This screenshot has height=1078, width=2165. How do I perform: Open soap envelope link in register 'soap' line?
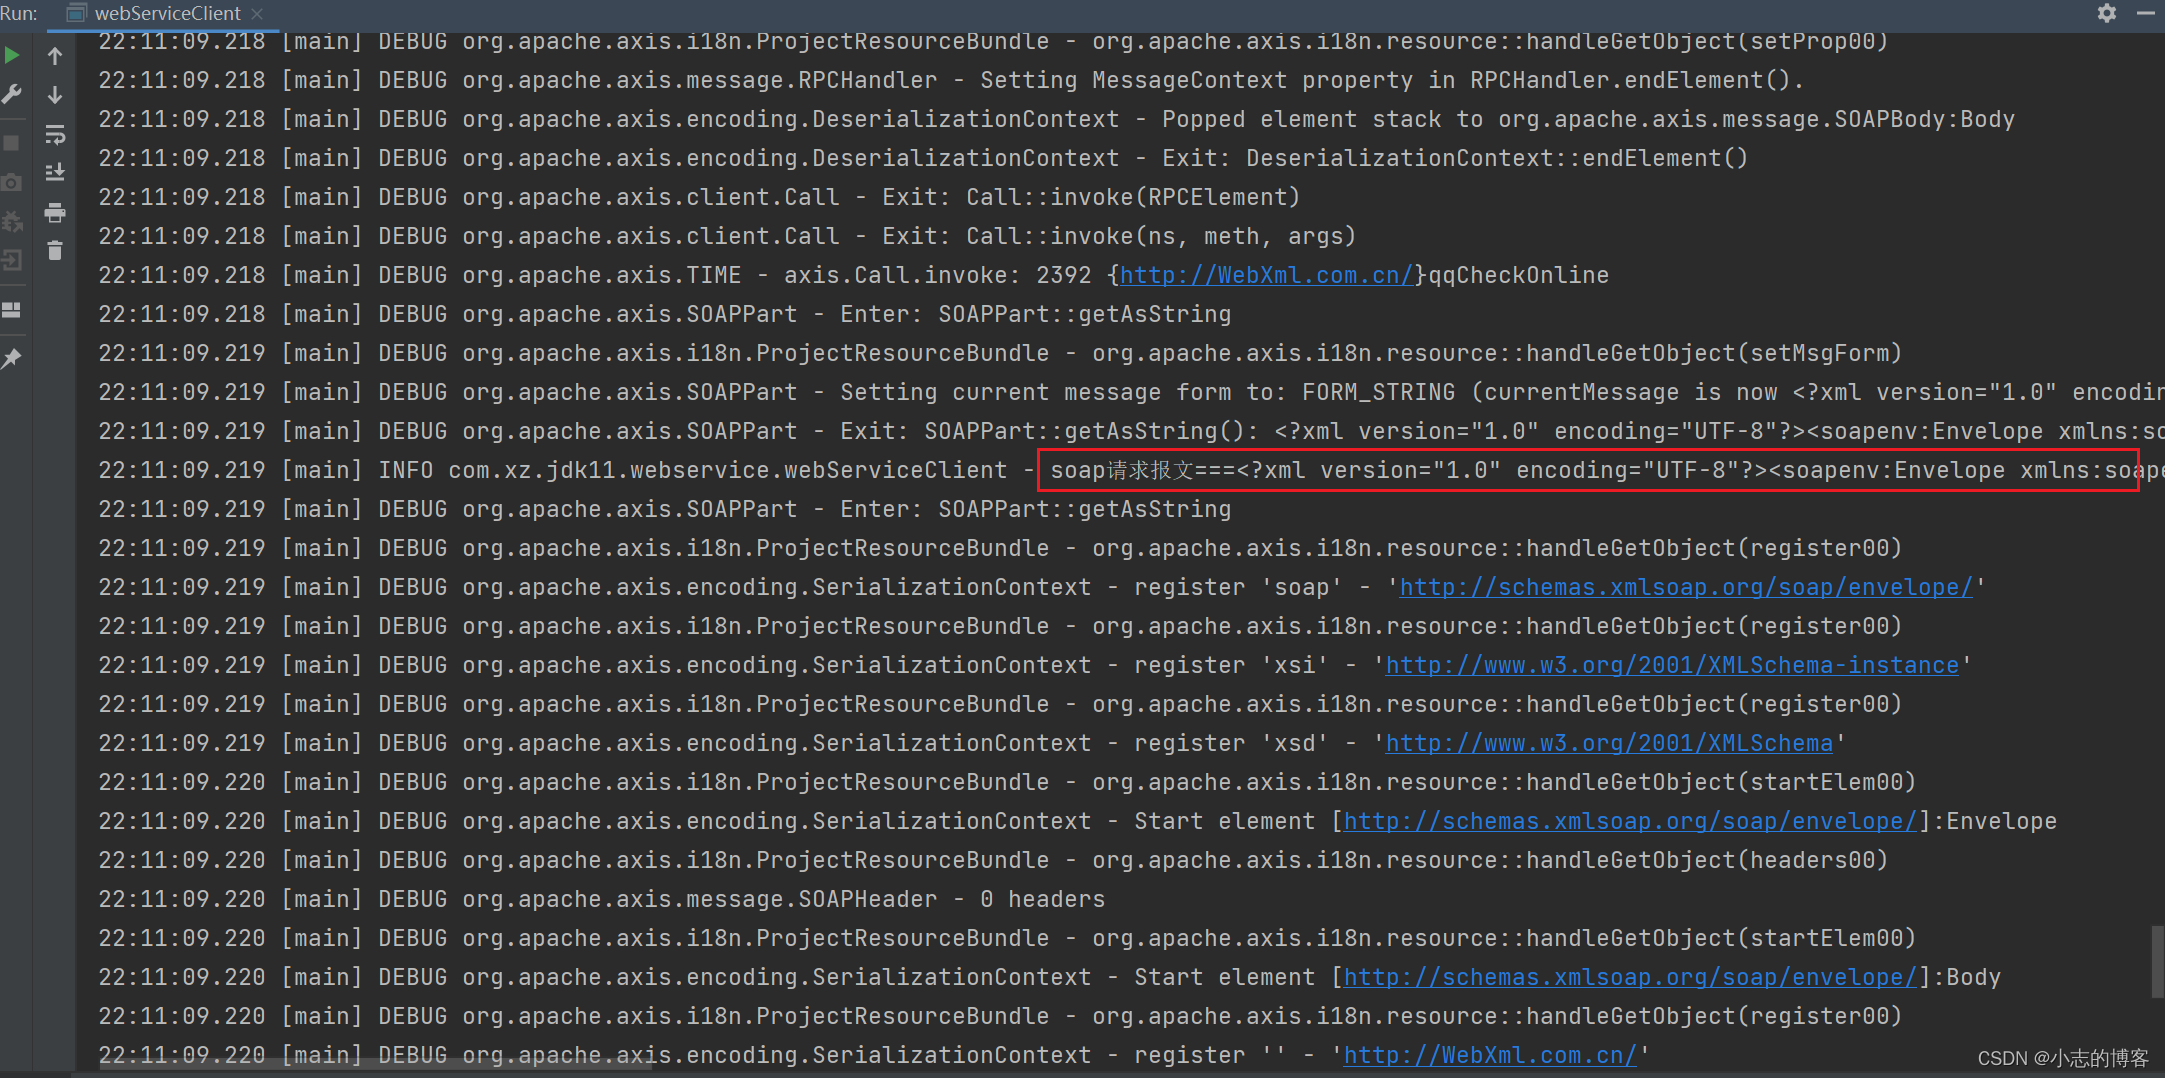click(1686, 587)
